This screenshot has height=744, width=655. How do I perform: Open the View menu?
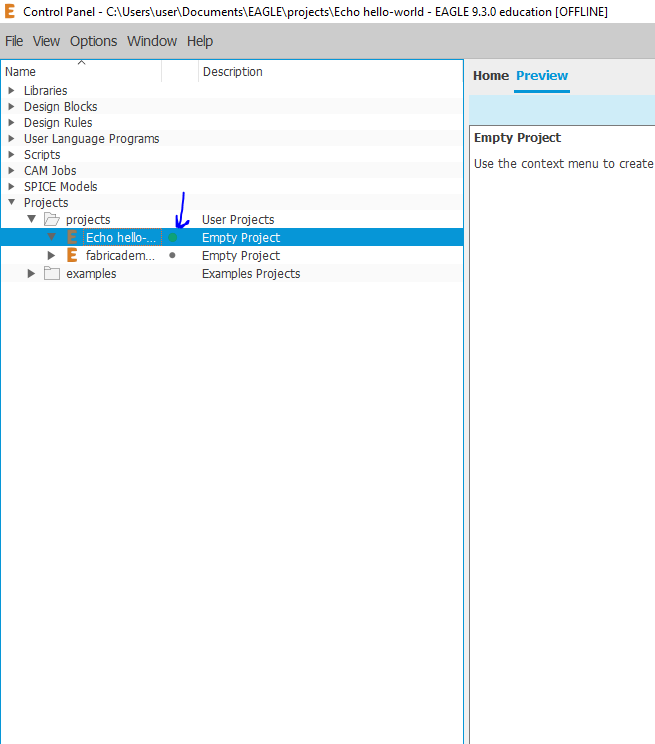[46, 41]
